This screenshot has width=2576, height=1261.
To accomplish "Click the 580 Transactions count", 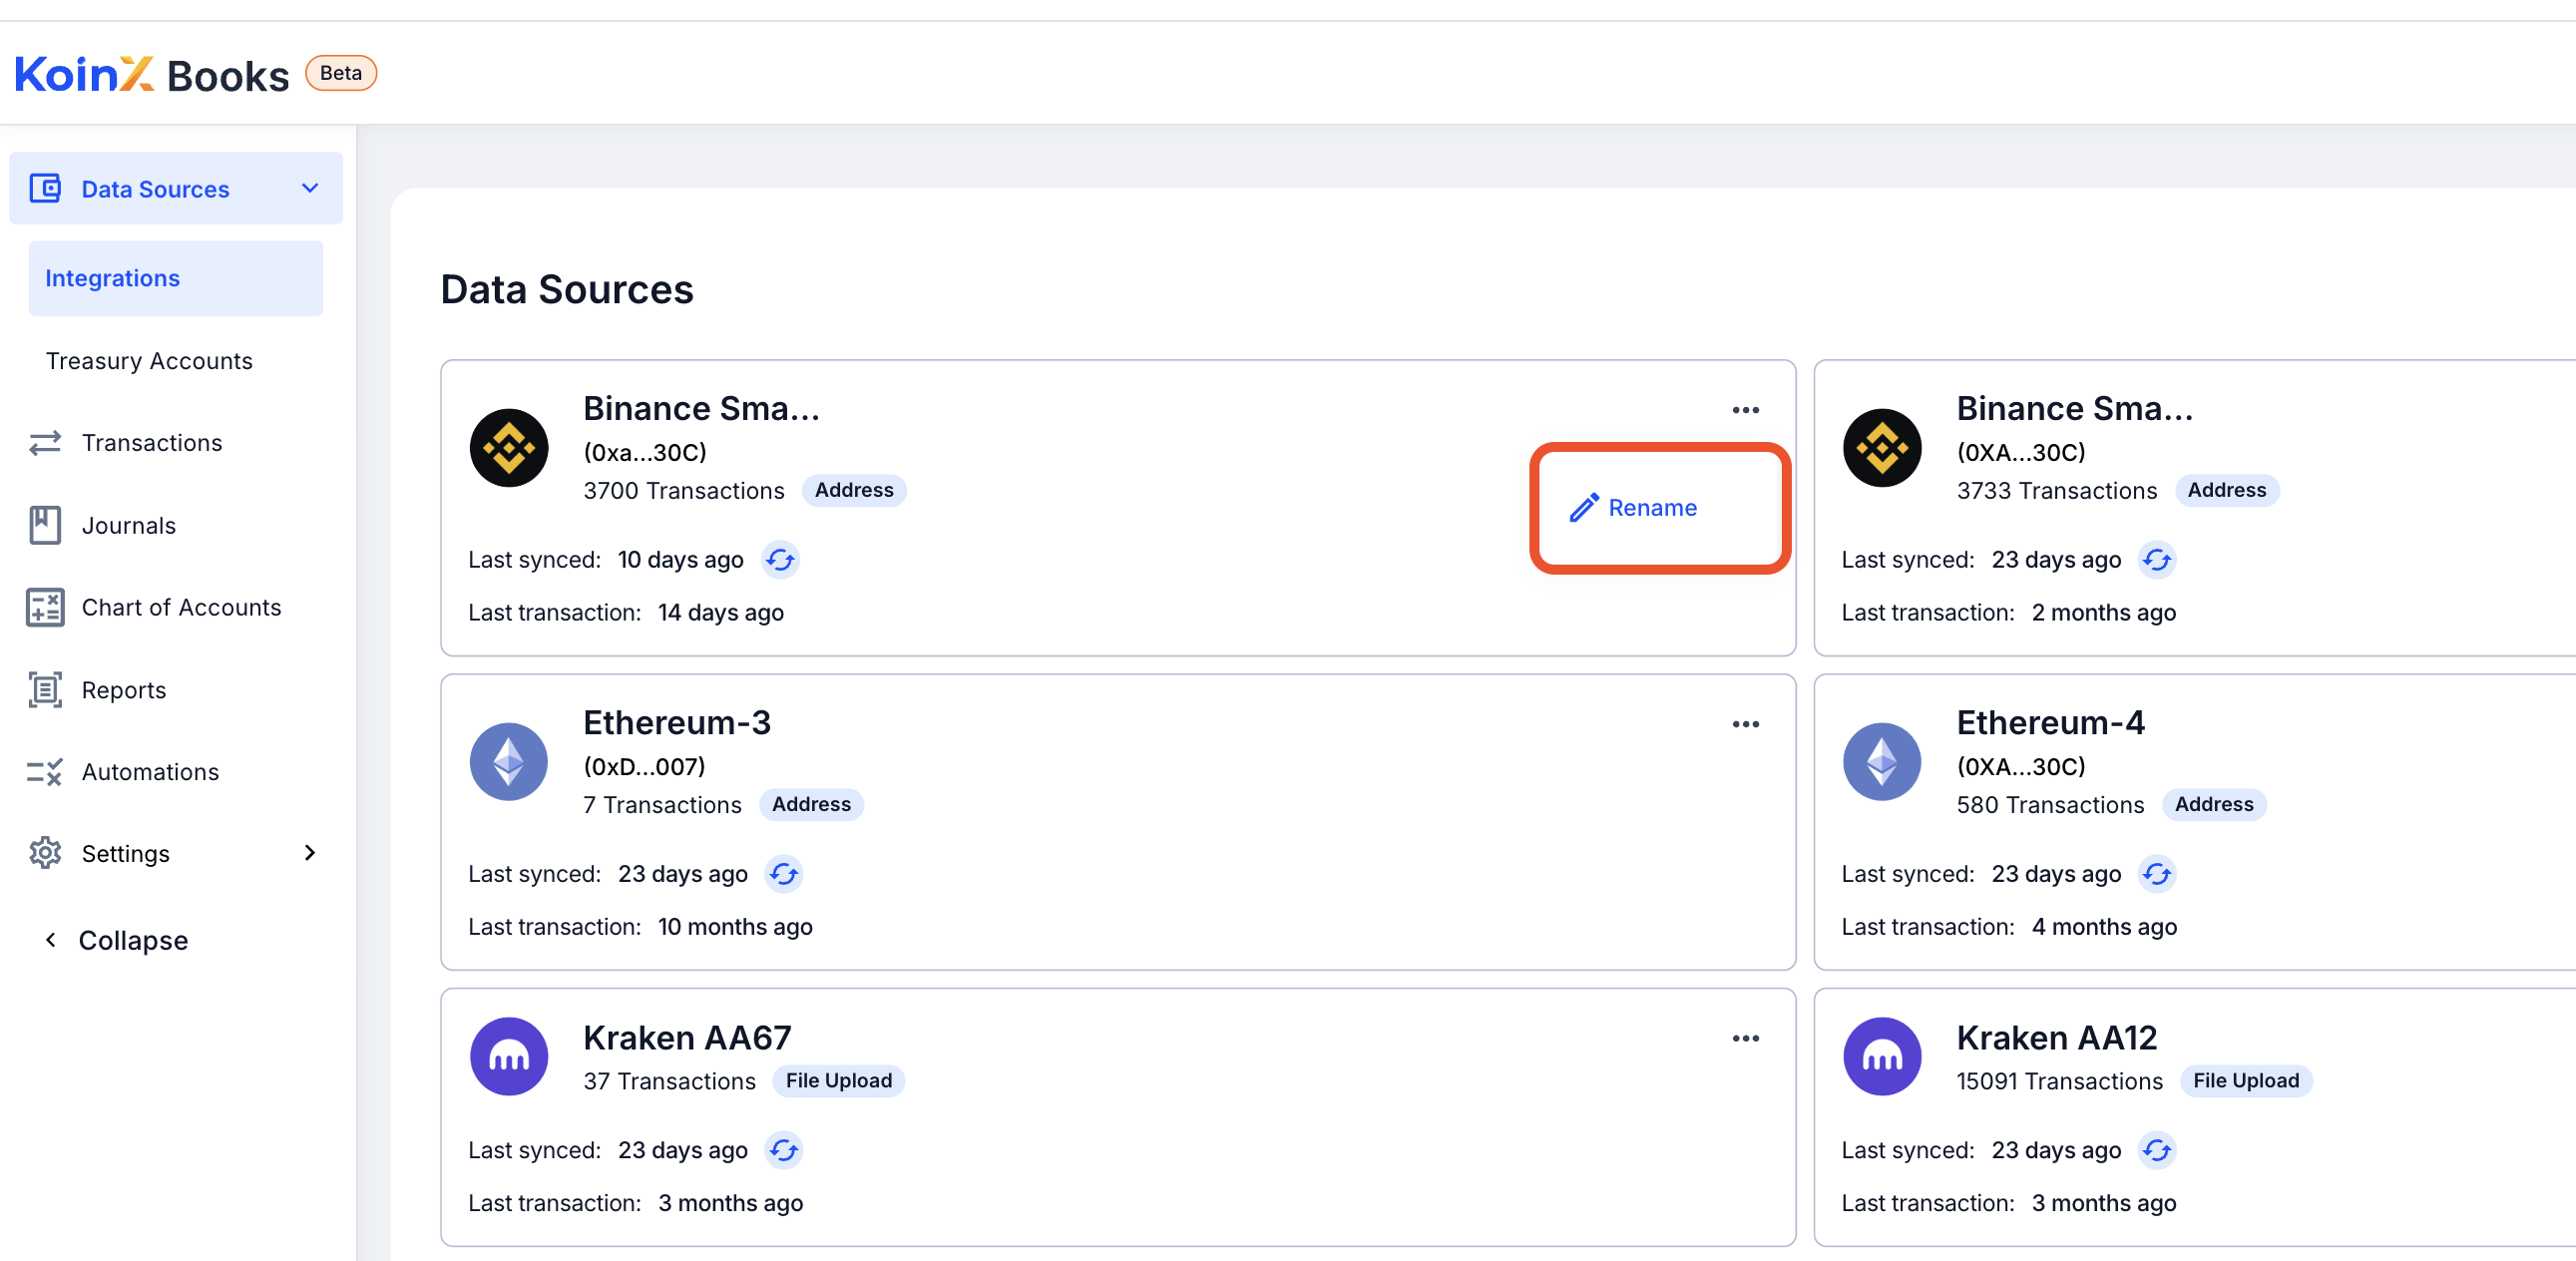I will point(2050,805).
